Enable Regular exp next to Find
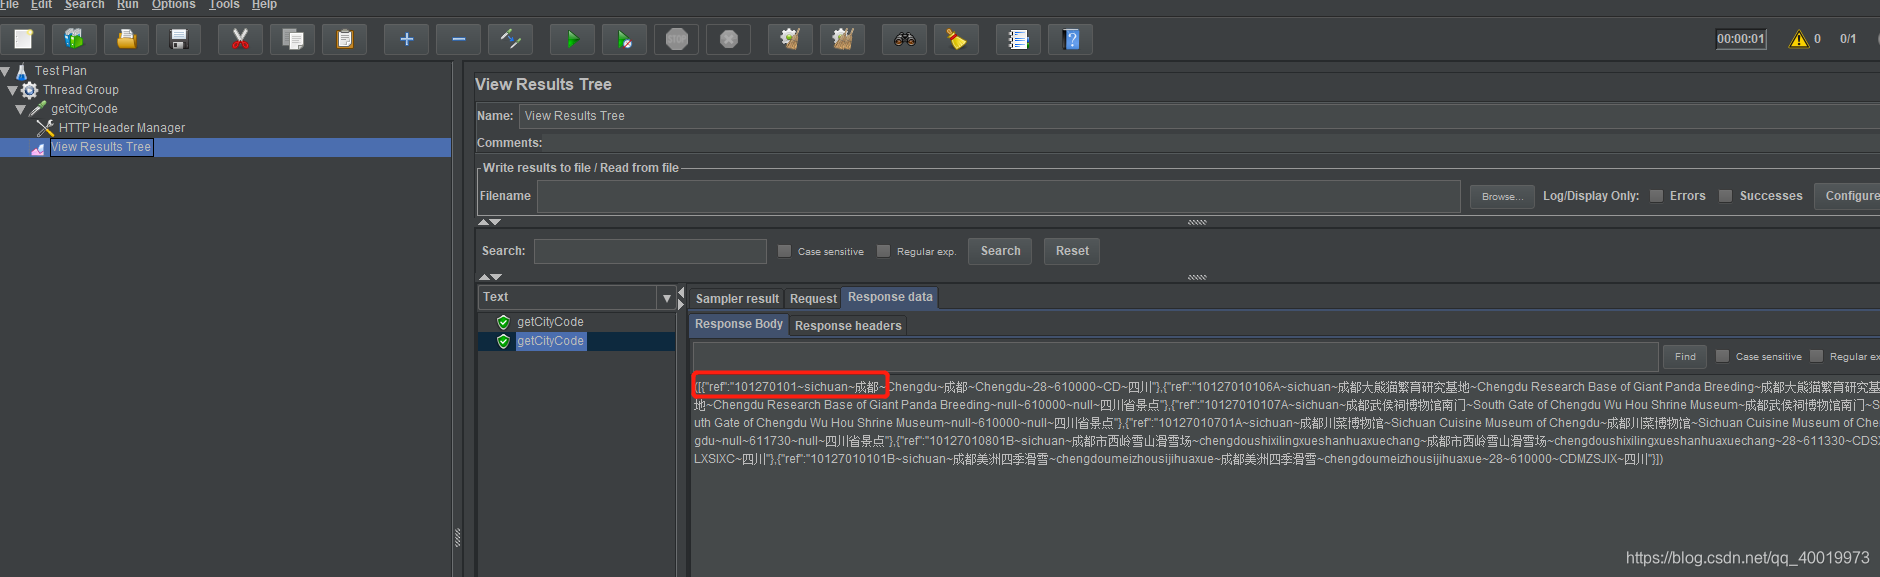Screen dimensions: 1880x577 tap(1816, 356)
